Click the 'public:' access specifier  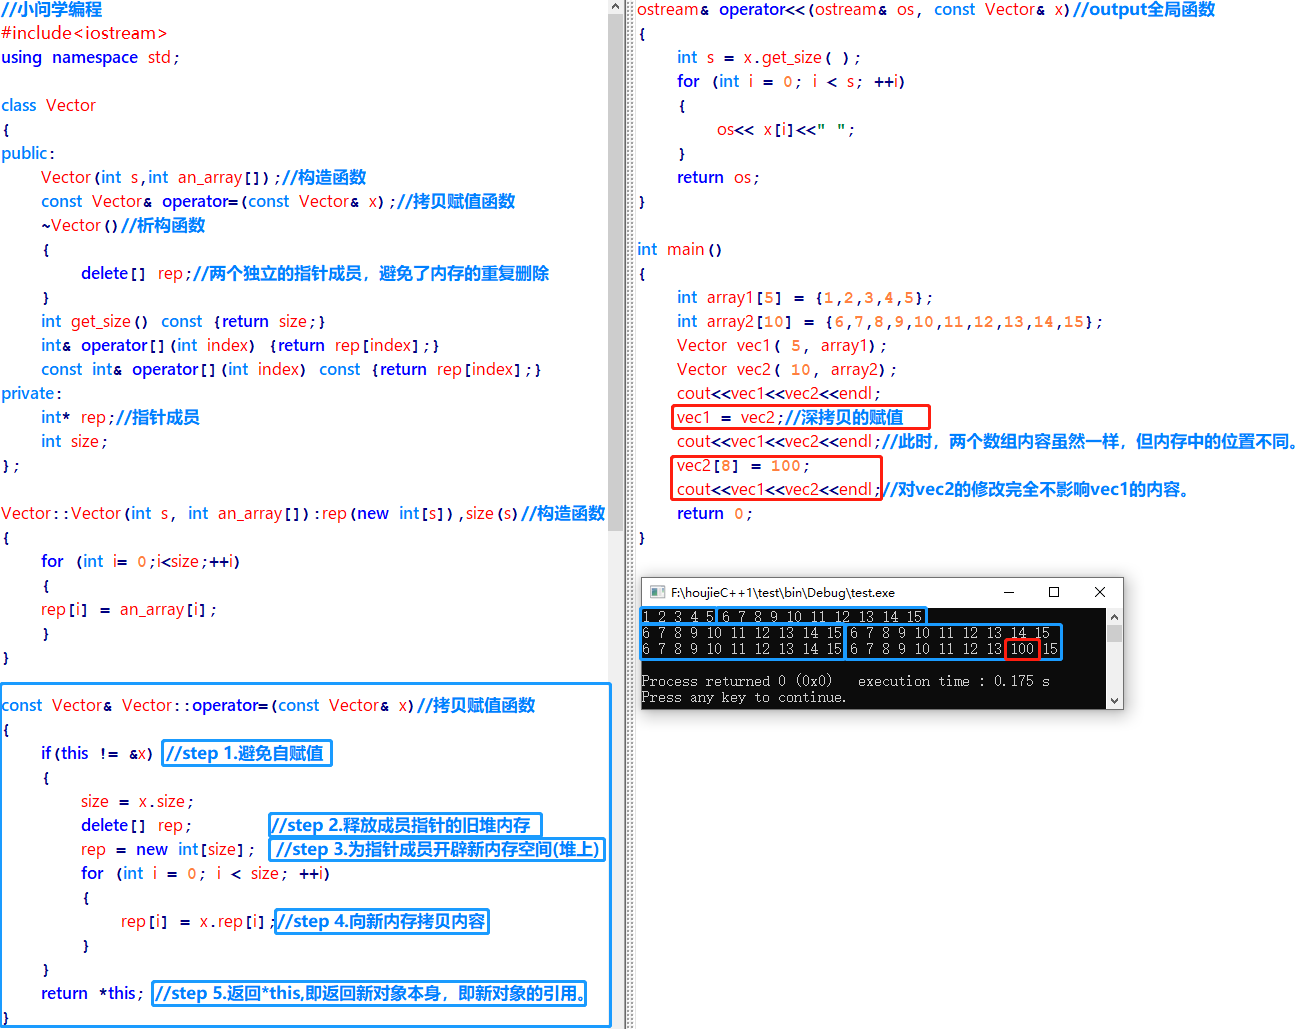tap(28, 153)
